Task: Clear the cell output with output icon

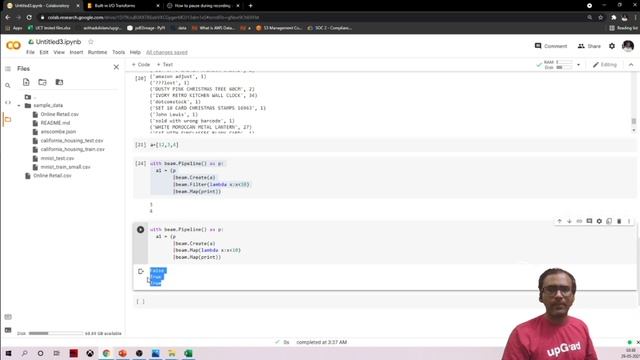Action: 141,271
